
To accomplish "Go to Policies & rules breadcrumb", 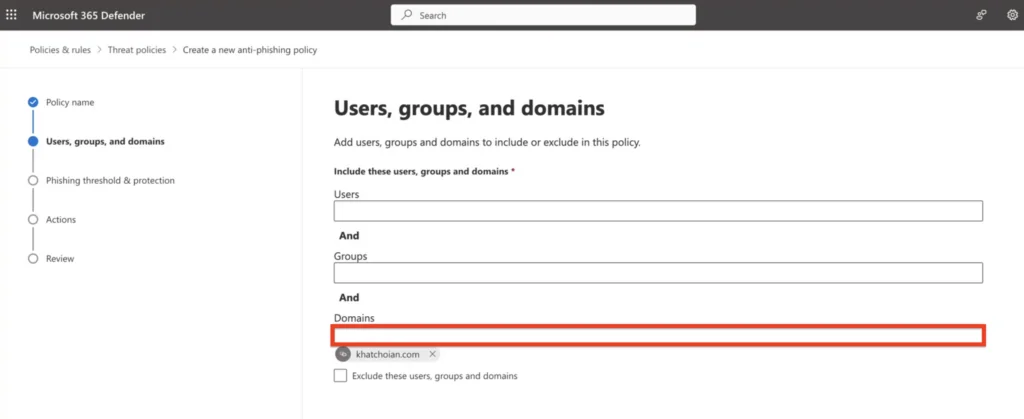I will 60,50.
